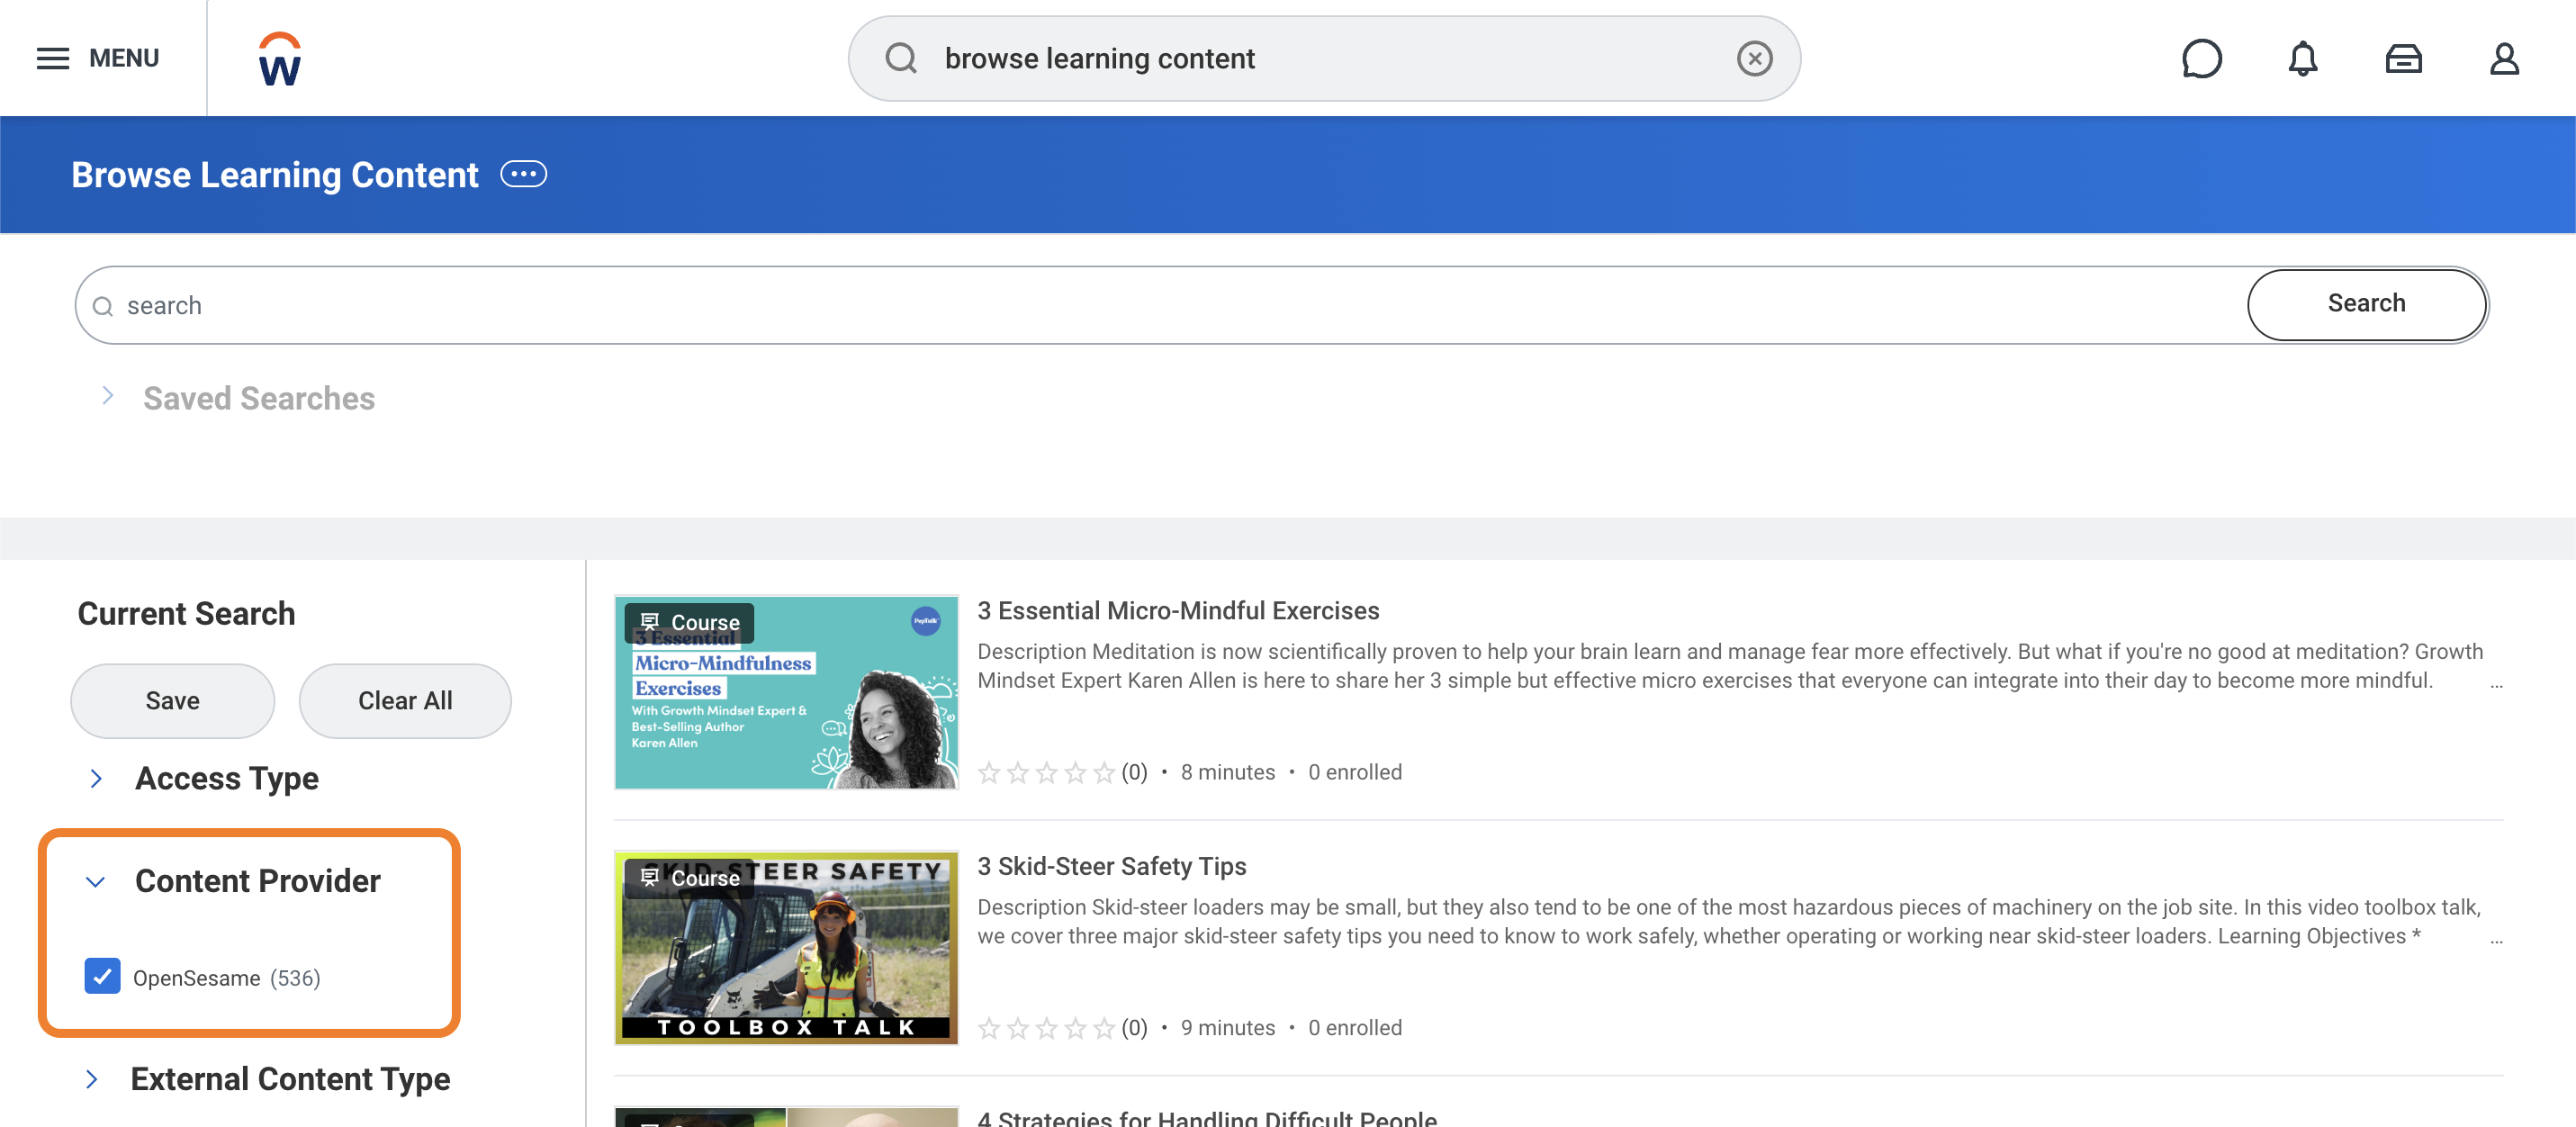
Task: Focus the learning content search field
Action: point(1160,305)
